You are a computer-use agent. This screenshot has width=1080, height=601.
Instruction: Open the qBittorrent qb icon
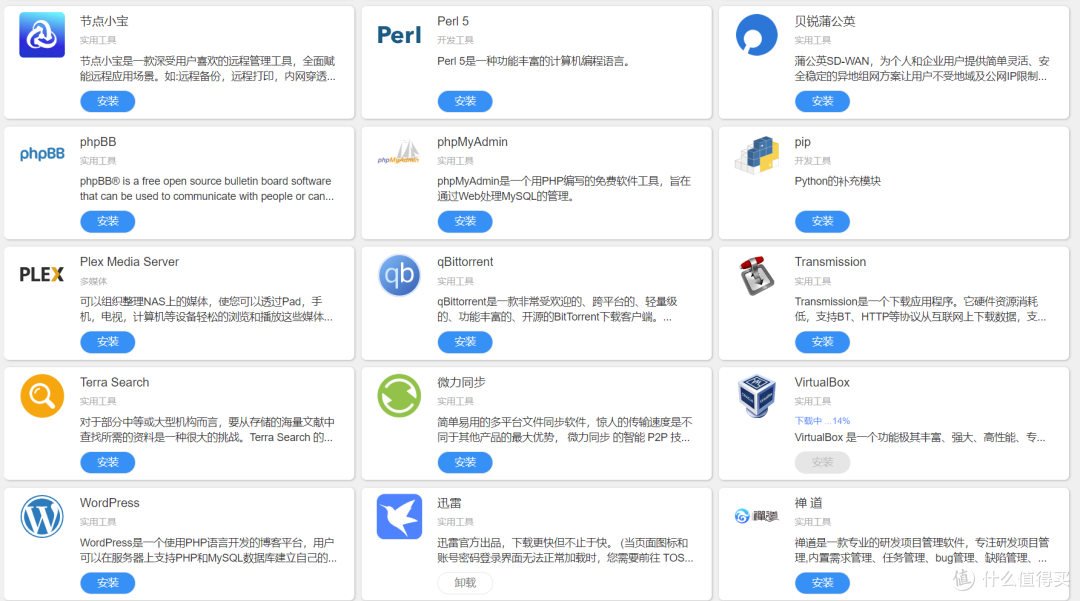(399, 275)
